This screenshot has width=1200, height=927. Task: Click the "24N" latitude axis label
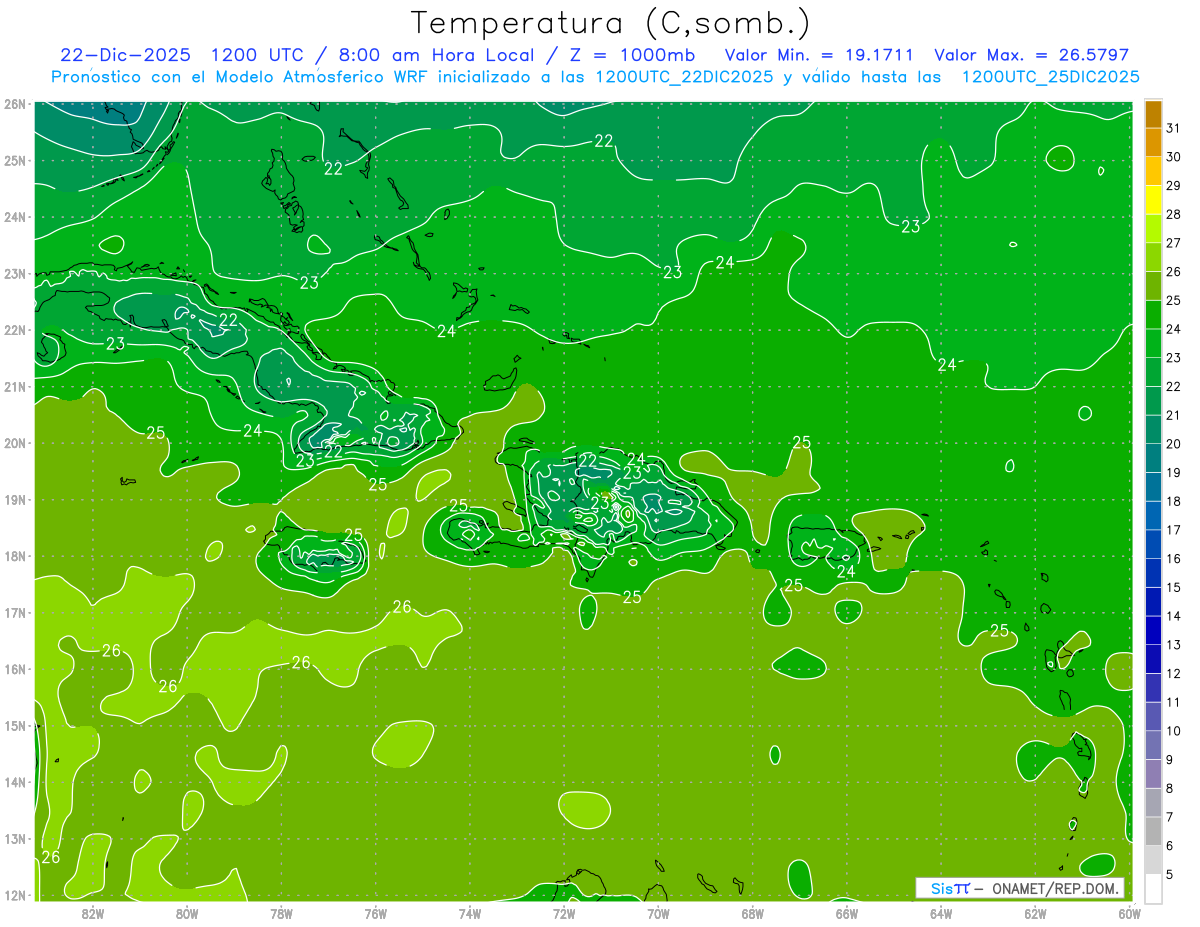[x=14, y=217]
